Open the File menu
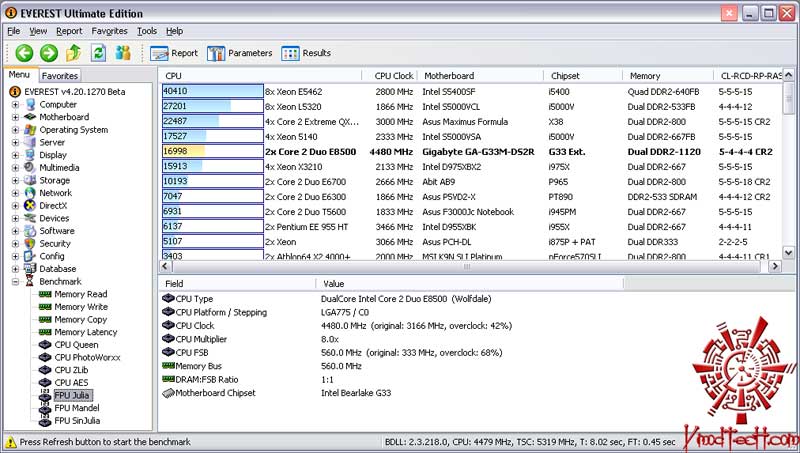The width and height of the screenshot is (800, 453). pos(14,31)
